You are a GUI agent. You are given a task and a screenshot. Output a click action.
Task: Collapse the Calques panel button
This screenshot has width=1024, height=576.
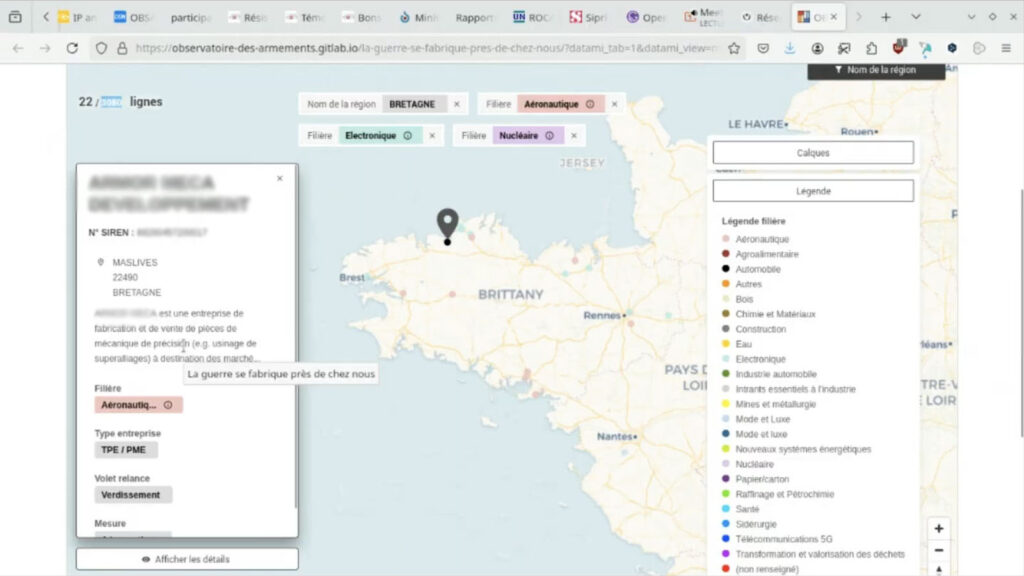coord(813,153)
